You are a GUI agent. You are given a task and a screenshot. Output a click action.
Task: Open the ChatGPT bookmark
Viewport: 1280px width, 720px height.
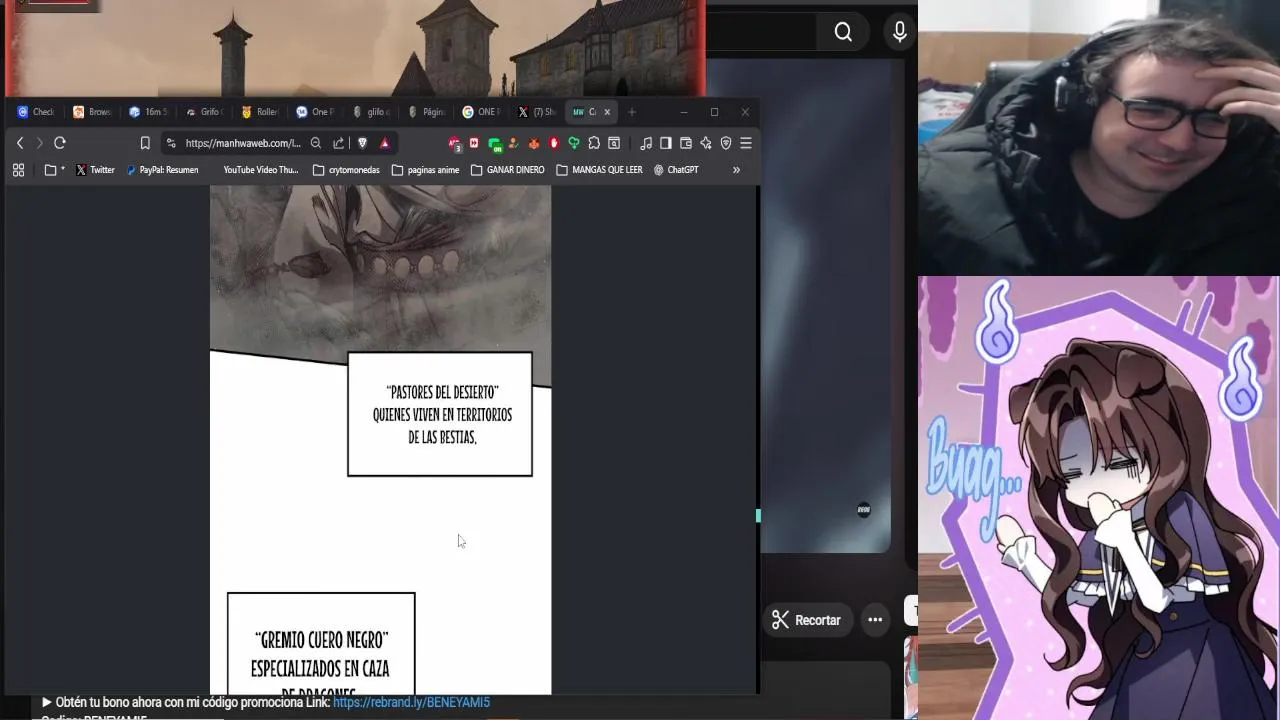coord(676,170)
